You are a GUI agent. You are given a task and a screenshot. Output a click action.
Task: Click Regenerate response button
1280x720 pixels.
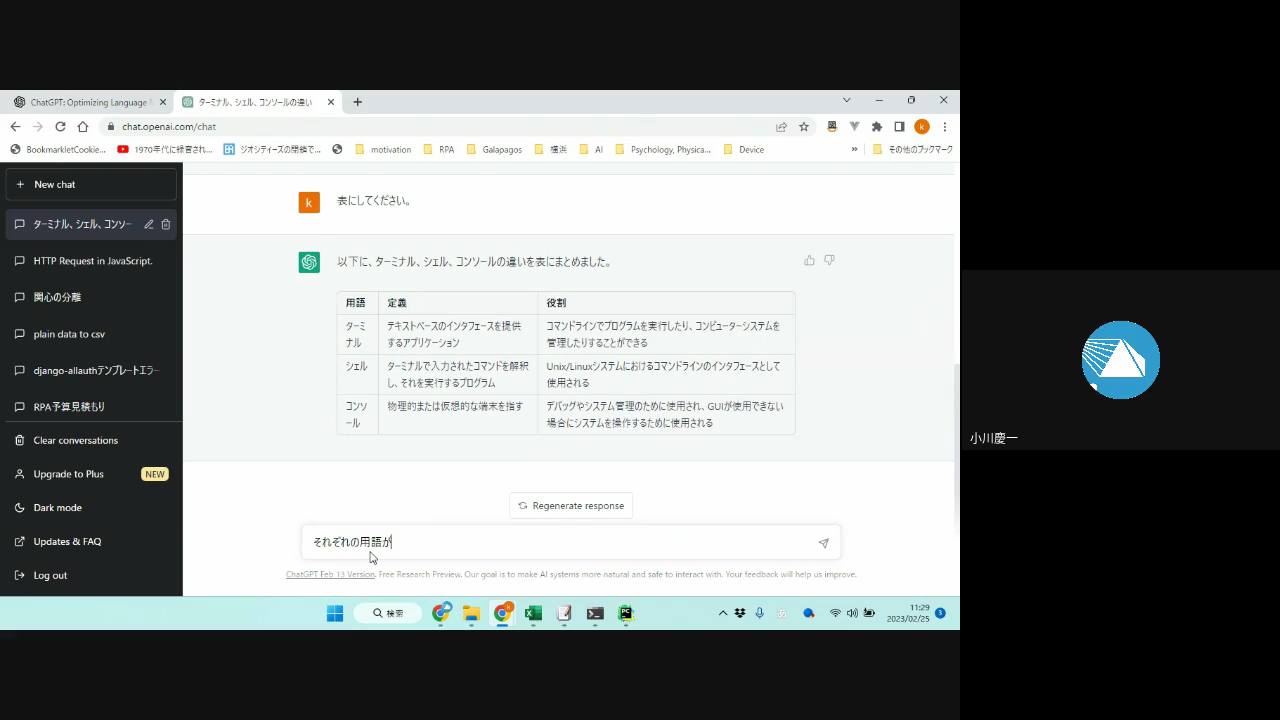[570, 506]
